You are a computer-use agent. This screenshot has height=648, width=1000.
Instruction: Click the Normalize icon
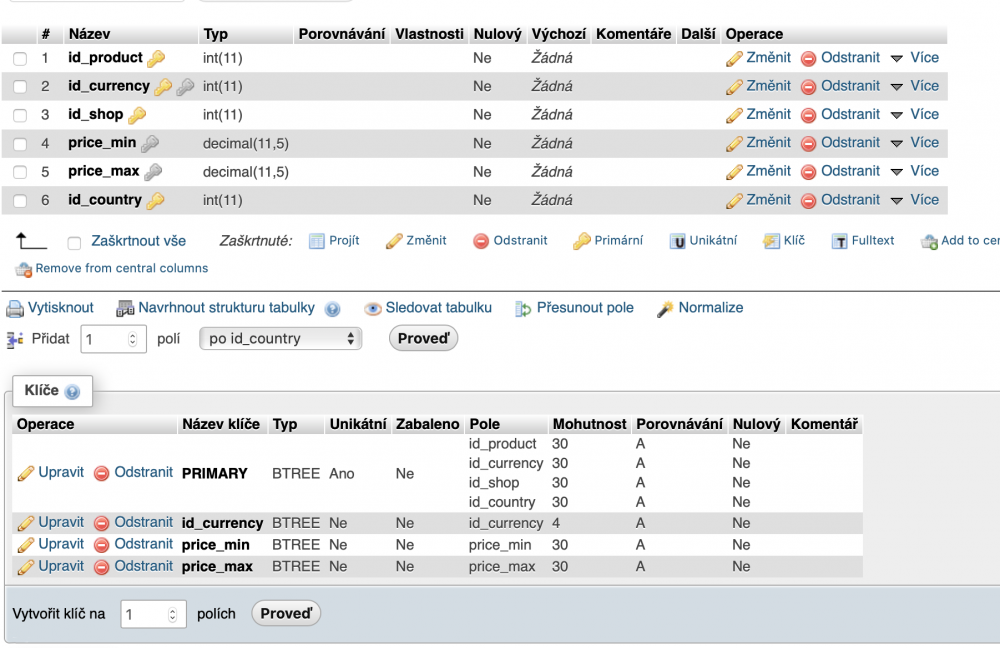pos(662,307)
